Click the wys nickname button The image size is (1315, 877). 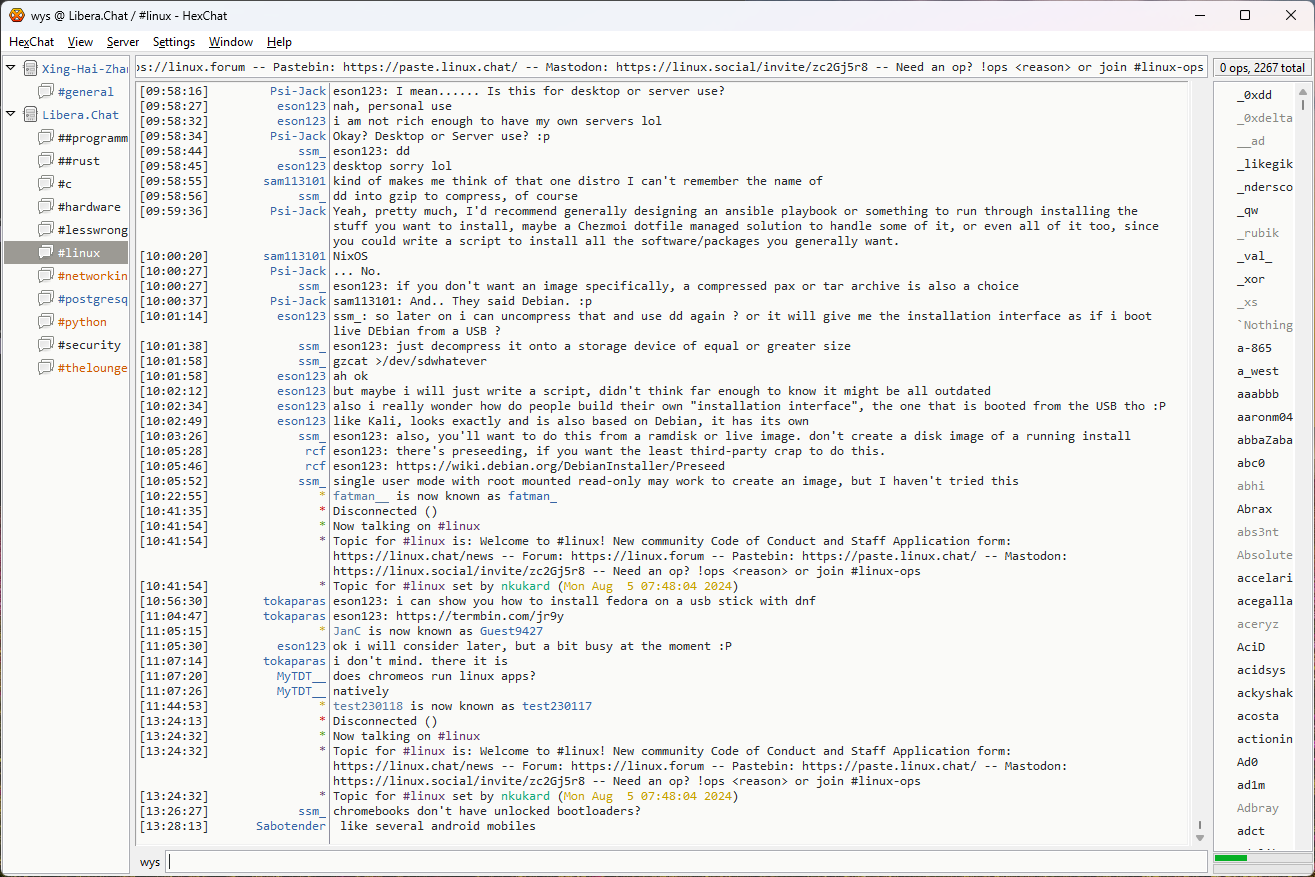(150, 862)
